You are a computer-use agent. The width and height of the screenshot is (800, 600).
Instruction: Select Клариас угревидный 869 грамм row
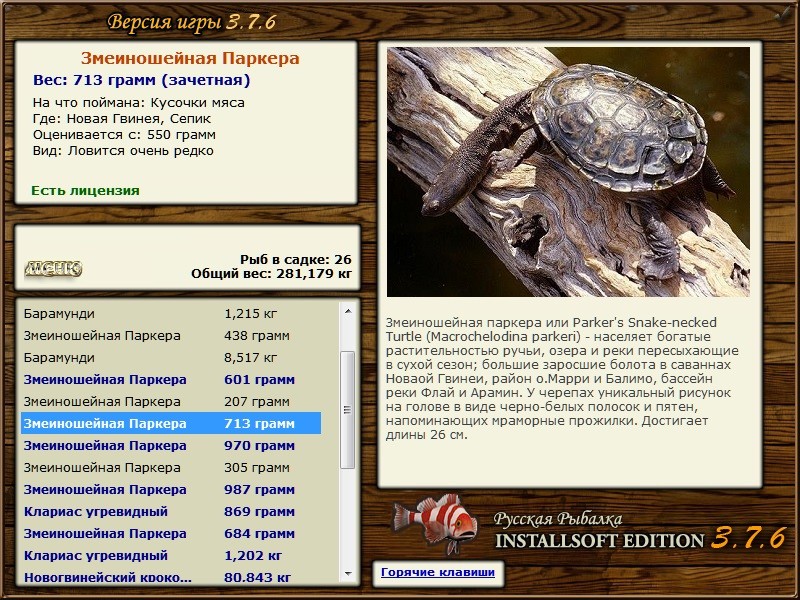171,511
